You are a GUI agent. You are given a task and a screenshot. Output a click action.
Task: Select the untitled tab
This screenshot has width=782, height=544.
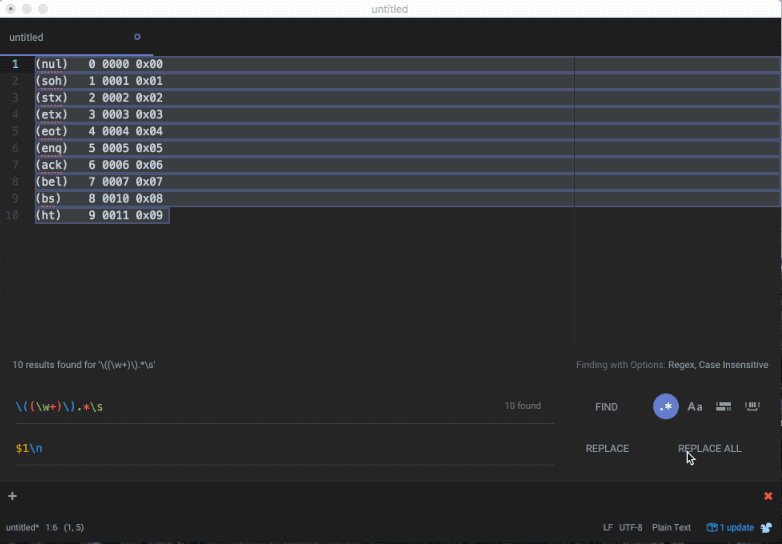[x=76, y=37]
